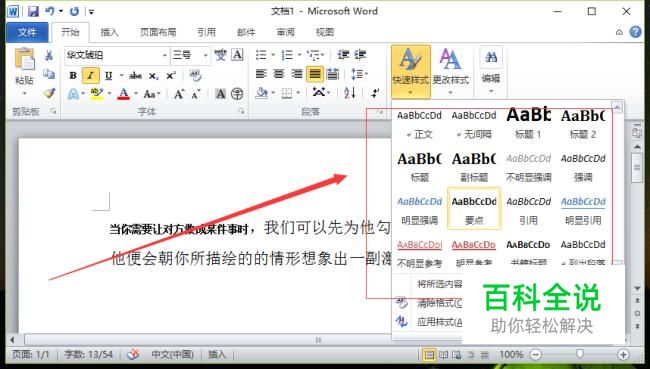Switch to the 引用 References tab
This screenshot has height=369, width=650.
[x=206, y=32]
